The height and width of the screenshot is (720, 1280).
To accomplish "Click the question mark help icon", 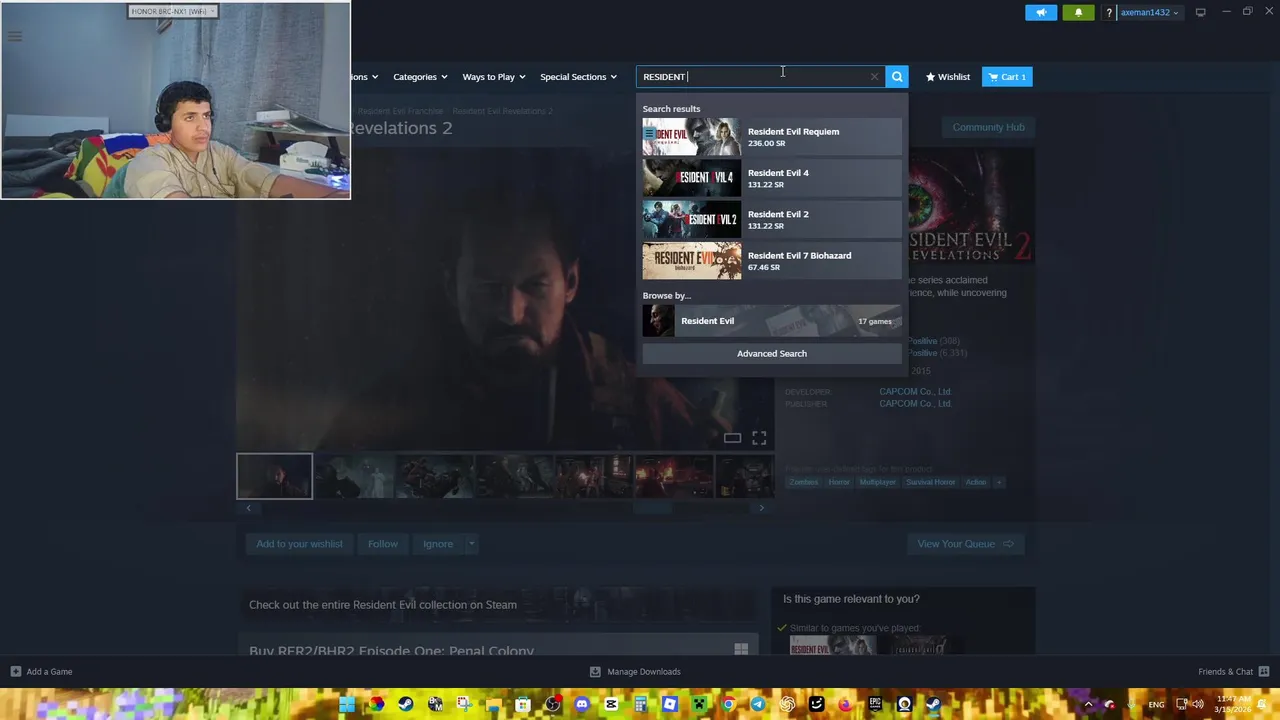I will [1108, 13].
